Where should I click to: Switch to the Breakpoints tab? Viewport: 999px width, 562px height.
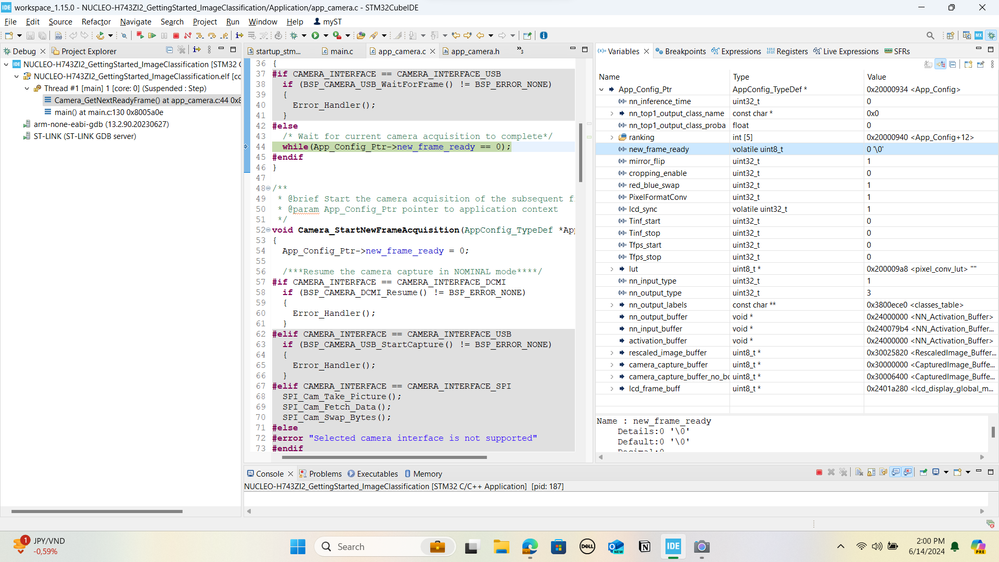tap(684, 51)
